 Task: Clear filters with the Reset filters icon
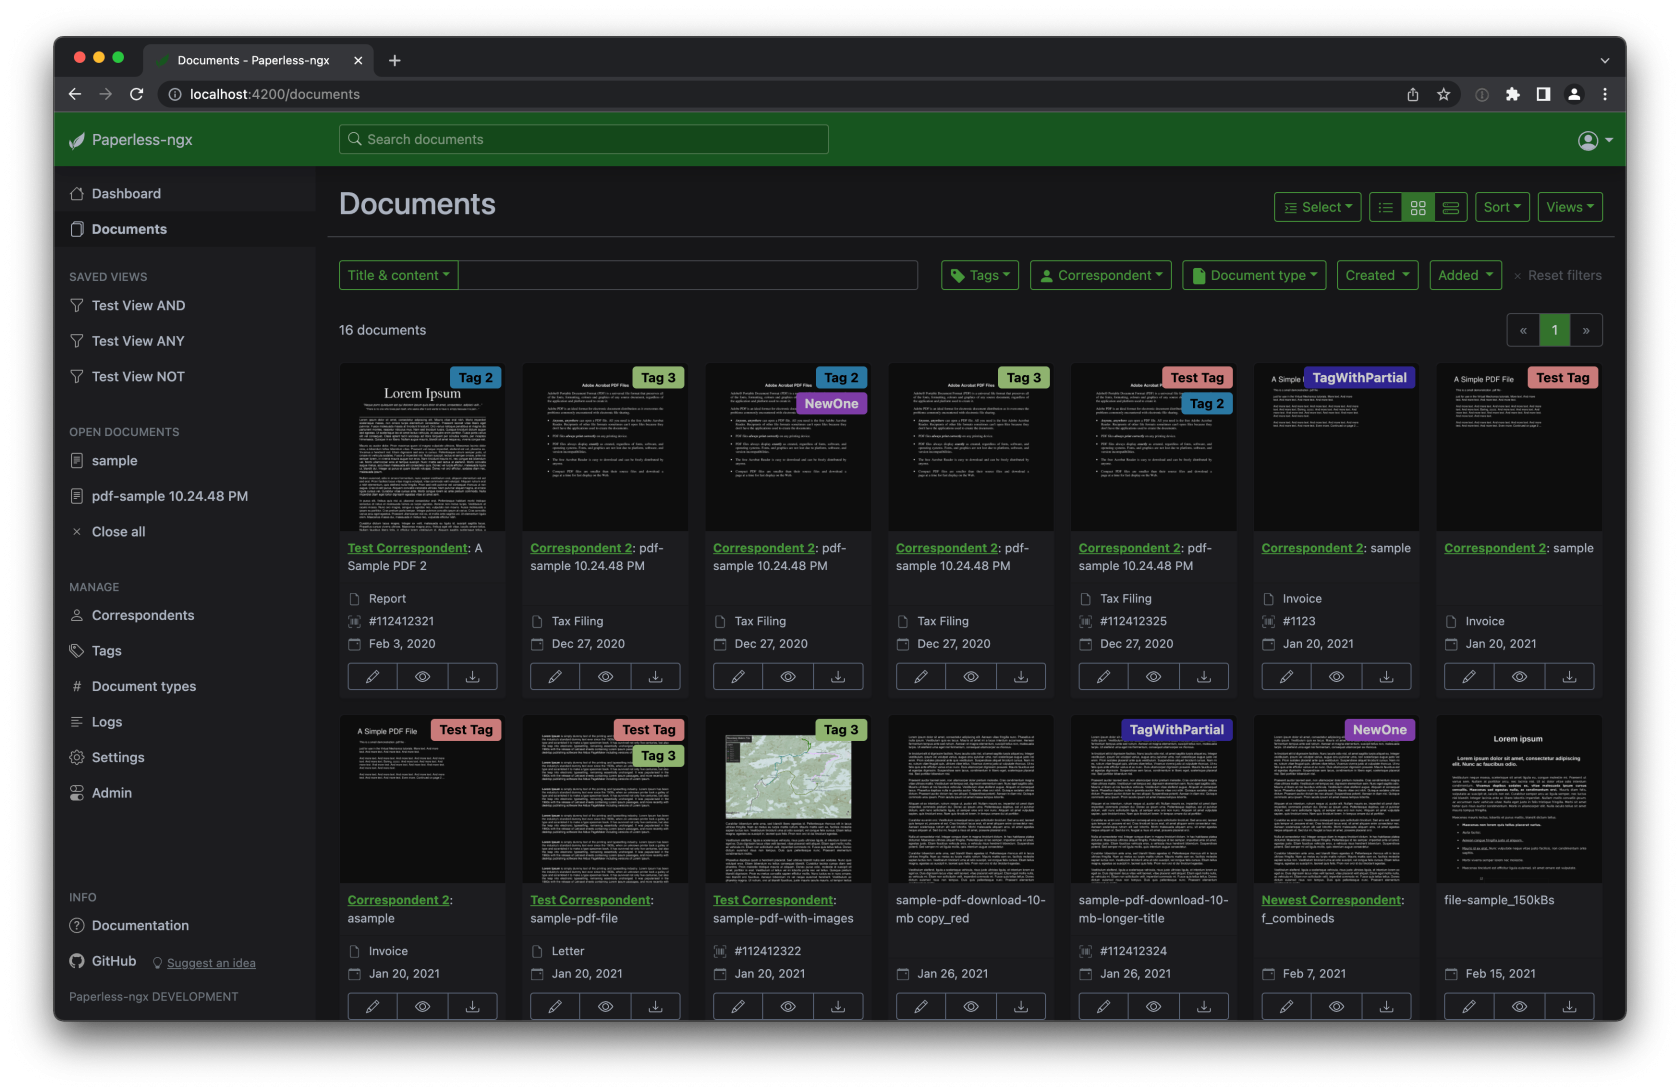pos(1517,275)
